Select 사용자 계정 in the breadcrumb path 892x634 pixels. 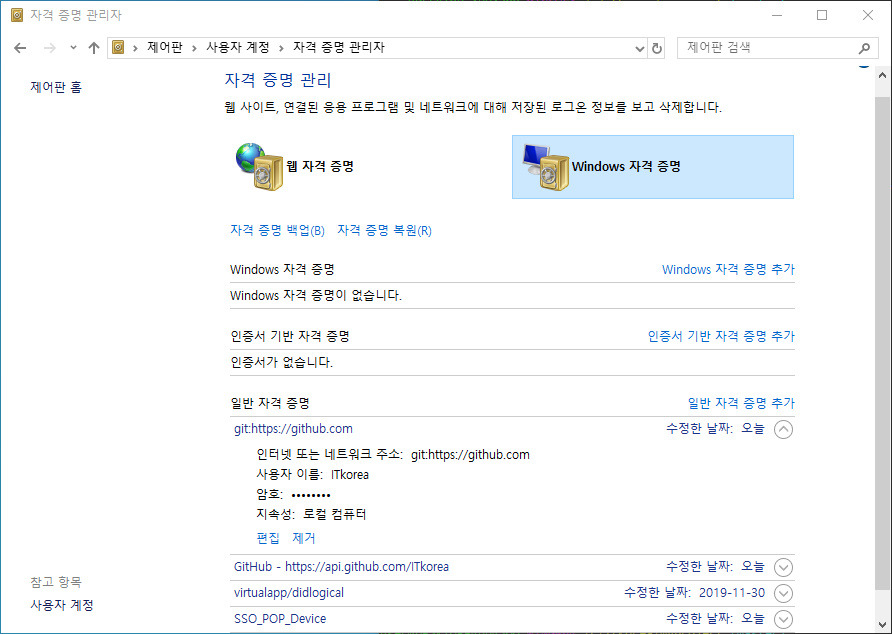(238, 47)
